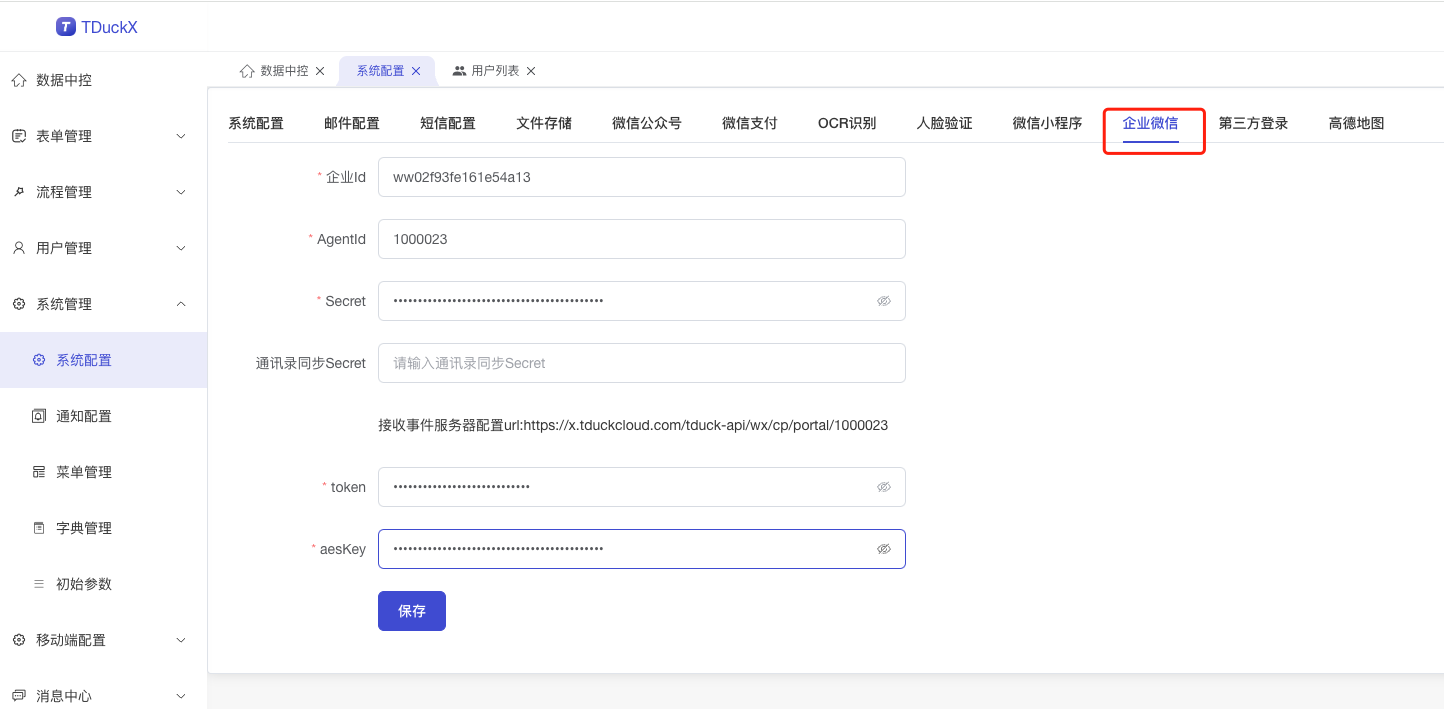Reveal the Secret field value
This screenshot has width=1444, height=709.
pyautogui.click(x=884, y=300)
